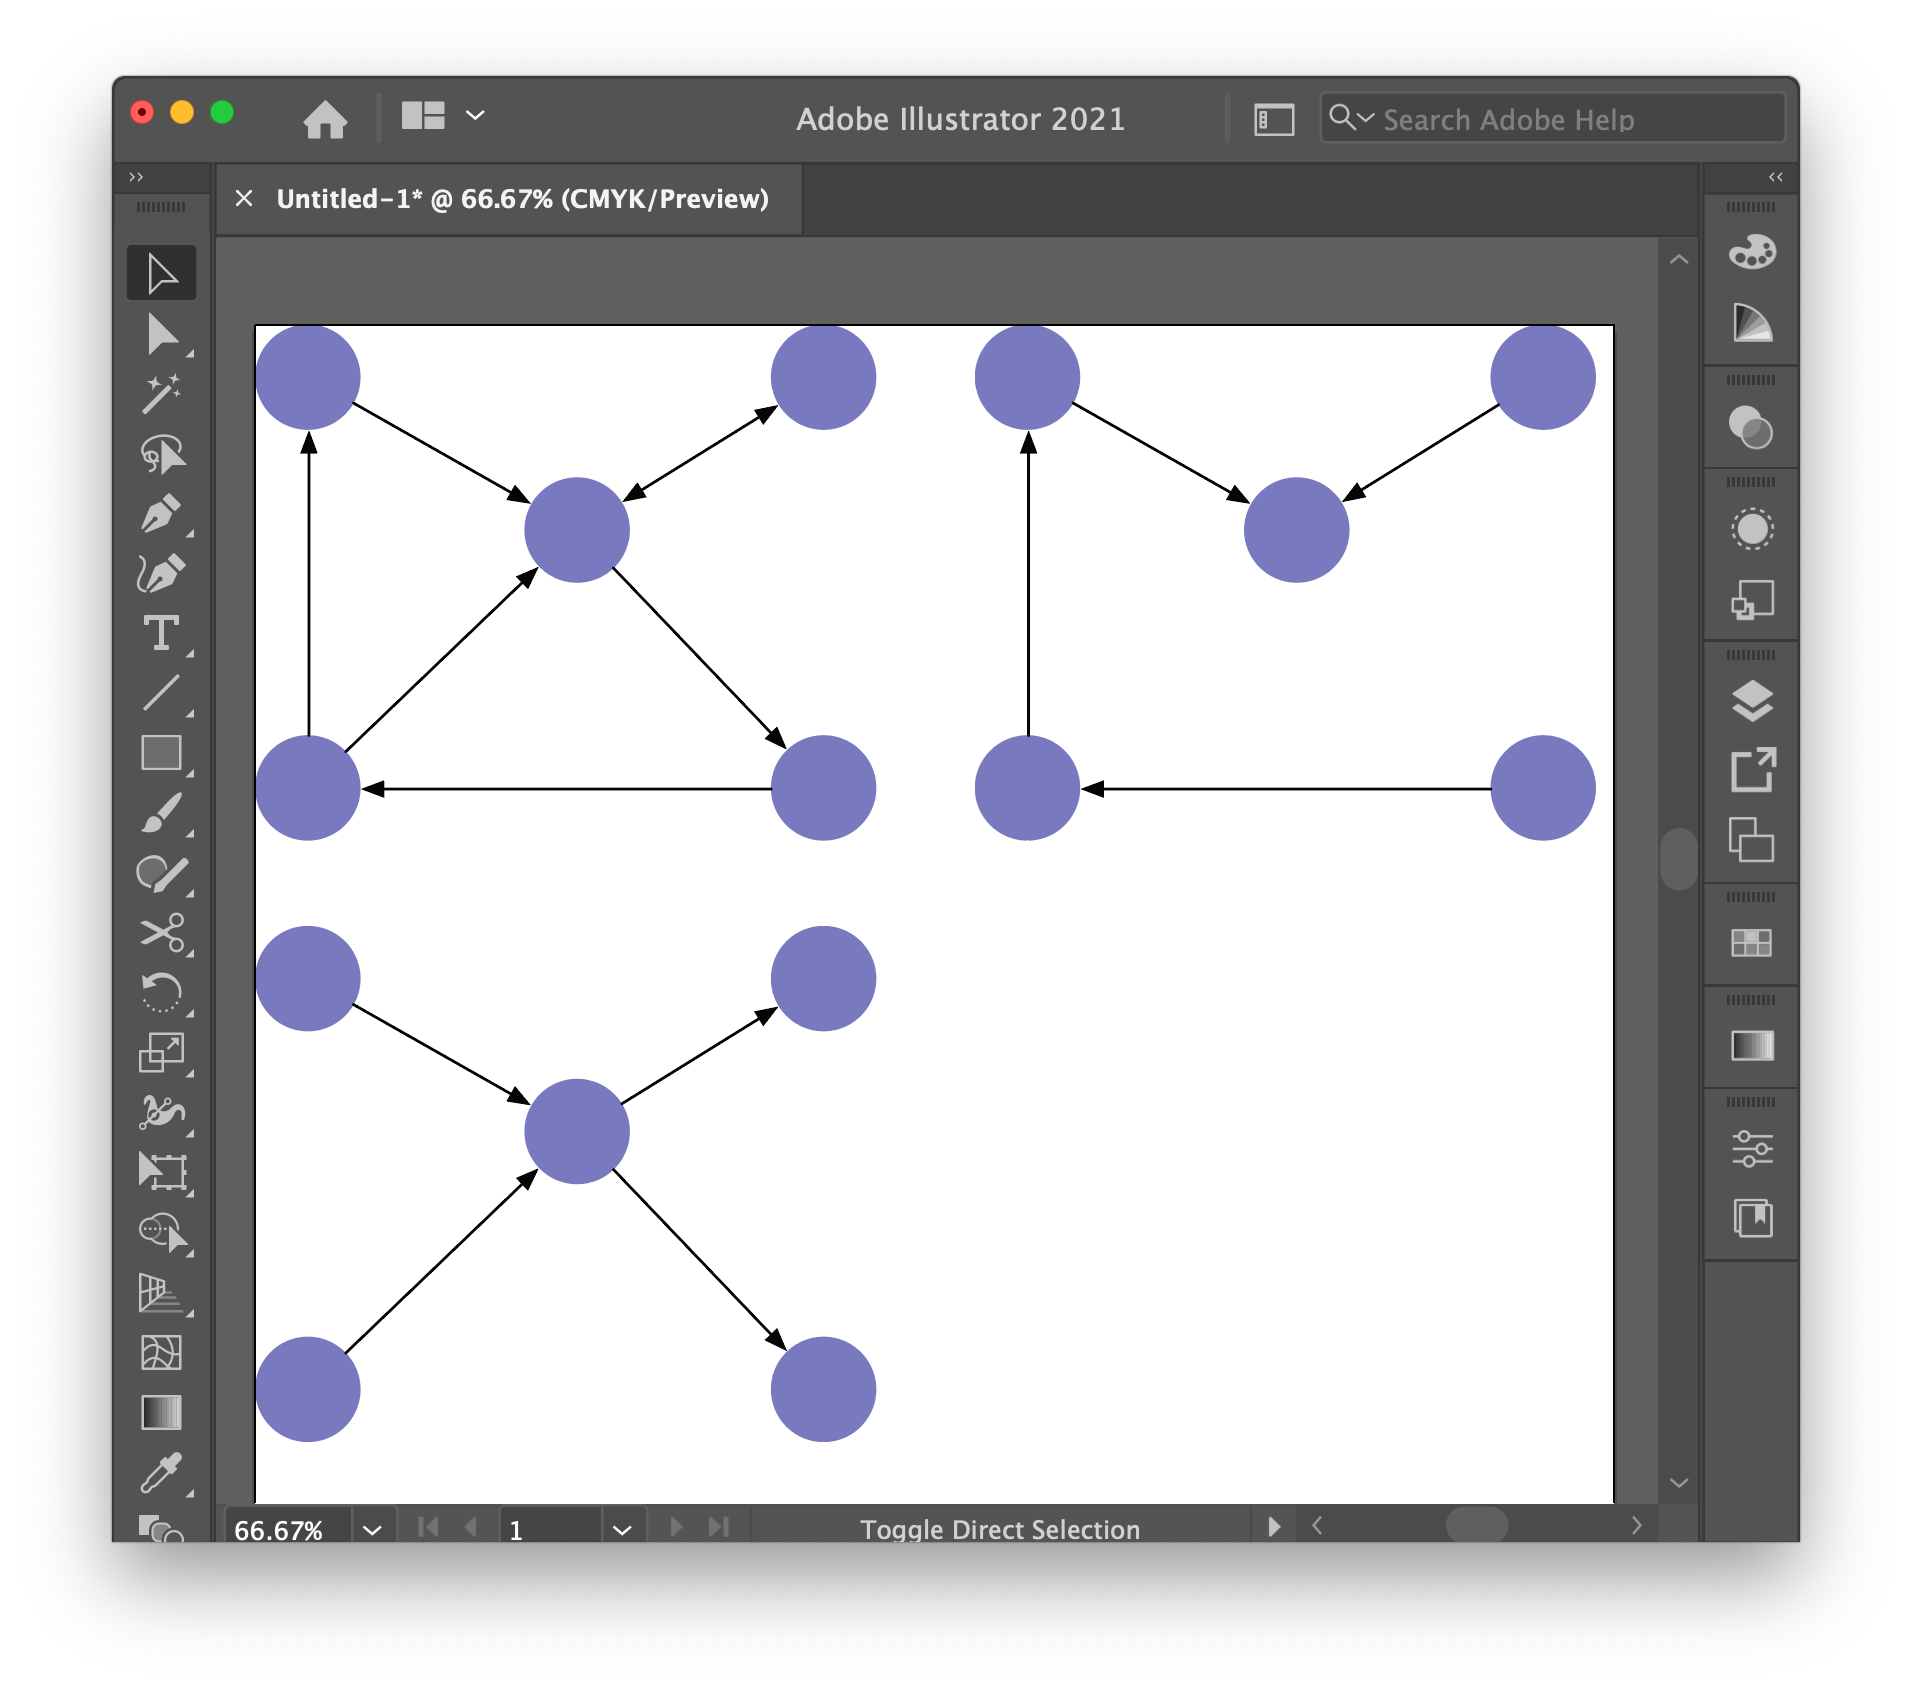
Task: Select the Untitled-1 document tab
Action: [522, 199]
